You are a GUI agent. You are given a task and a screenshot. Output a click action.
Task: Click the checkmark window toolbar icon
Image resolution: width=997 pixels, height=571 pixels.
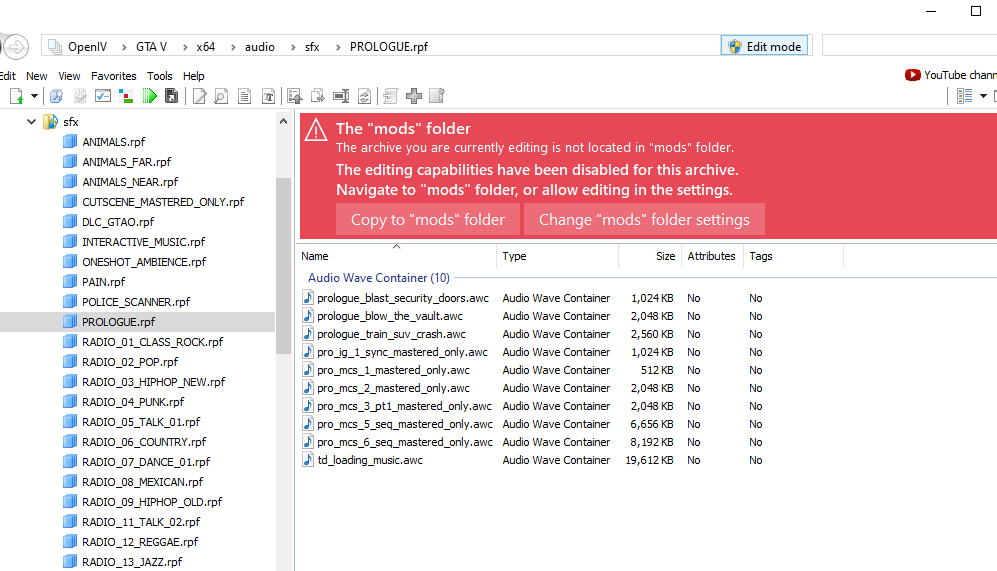tap(102, 96)
